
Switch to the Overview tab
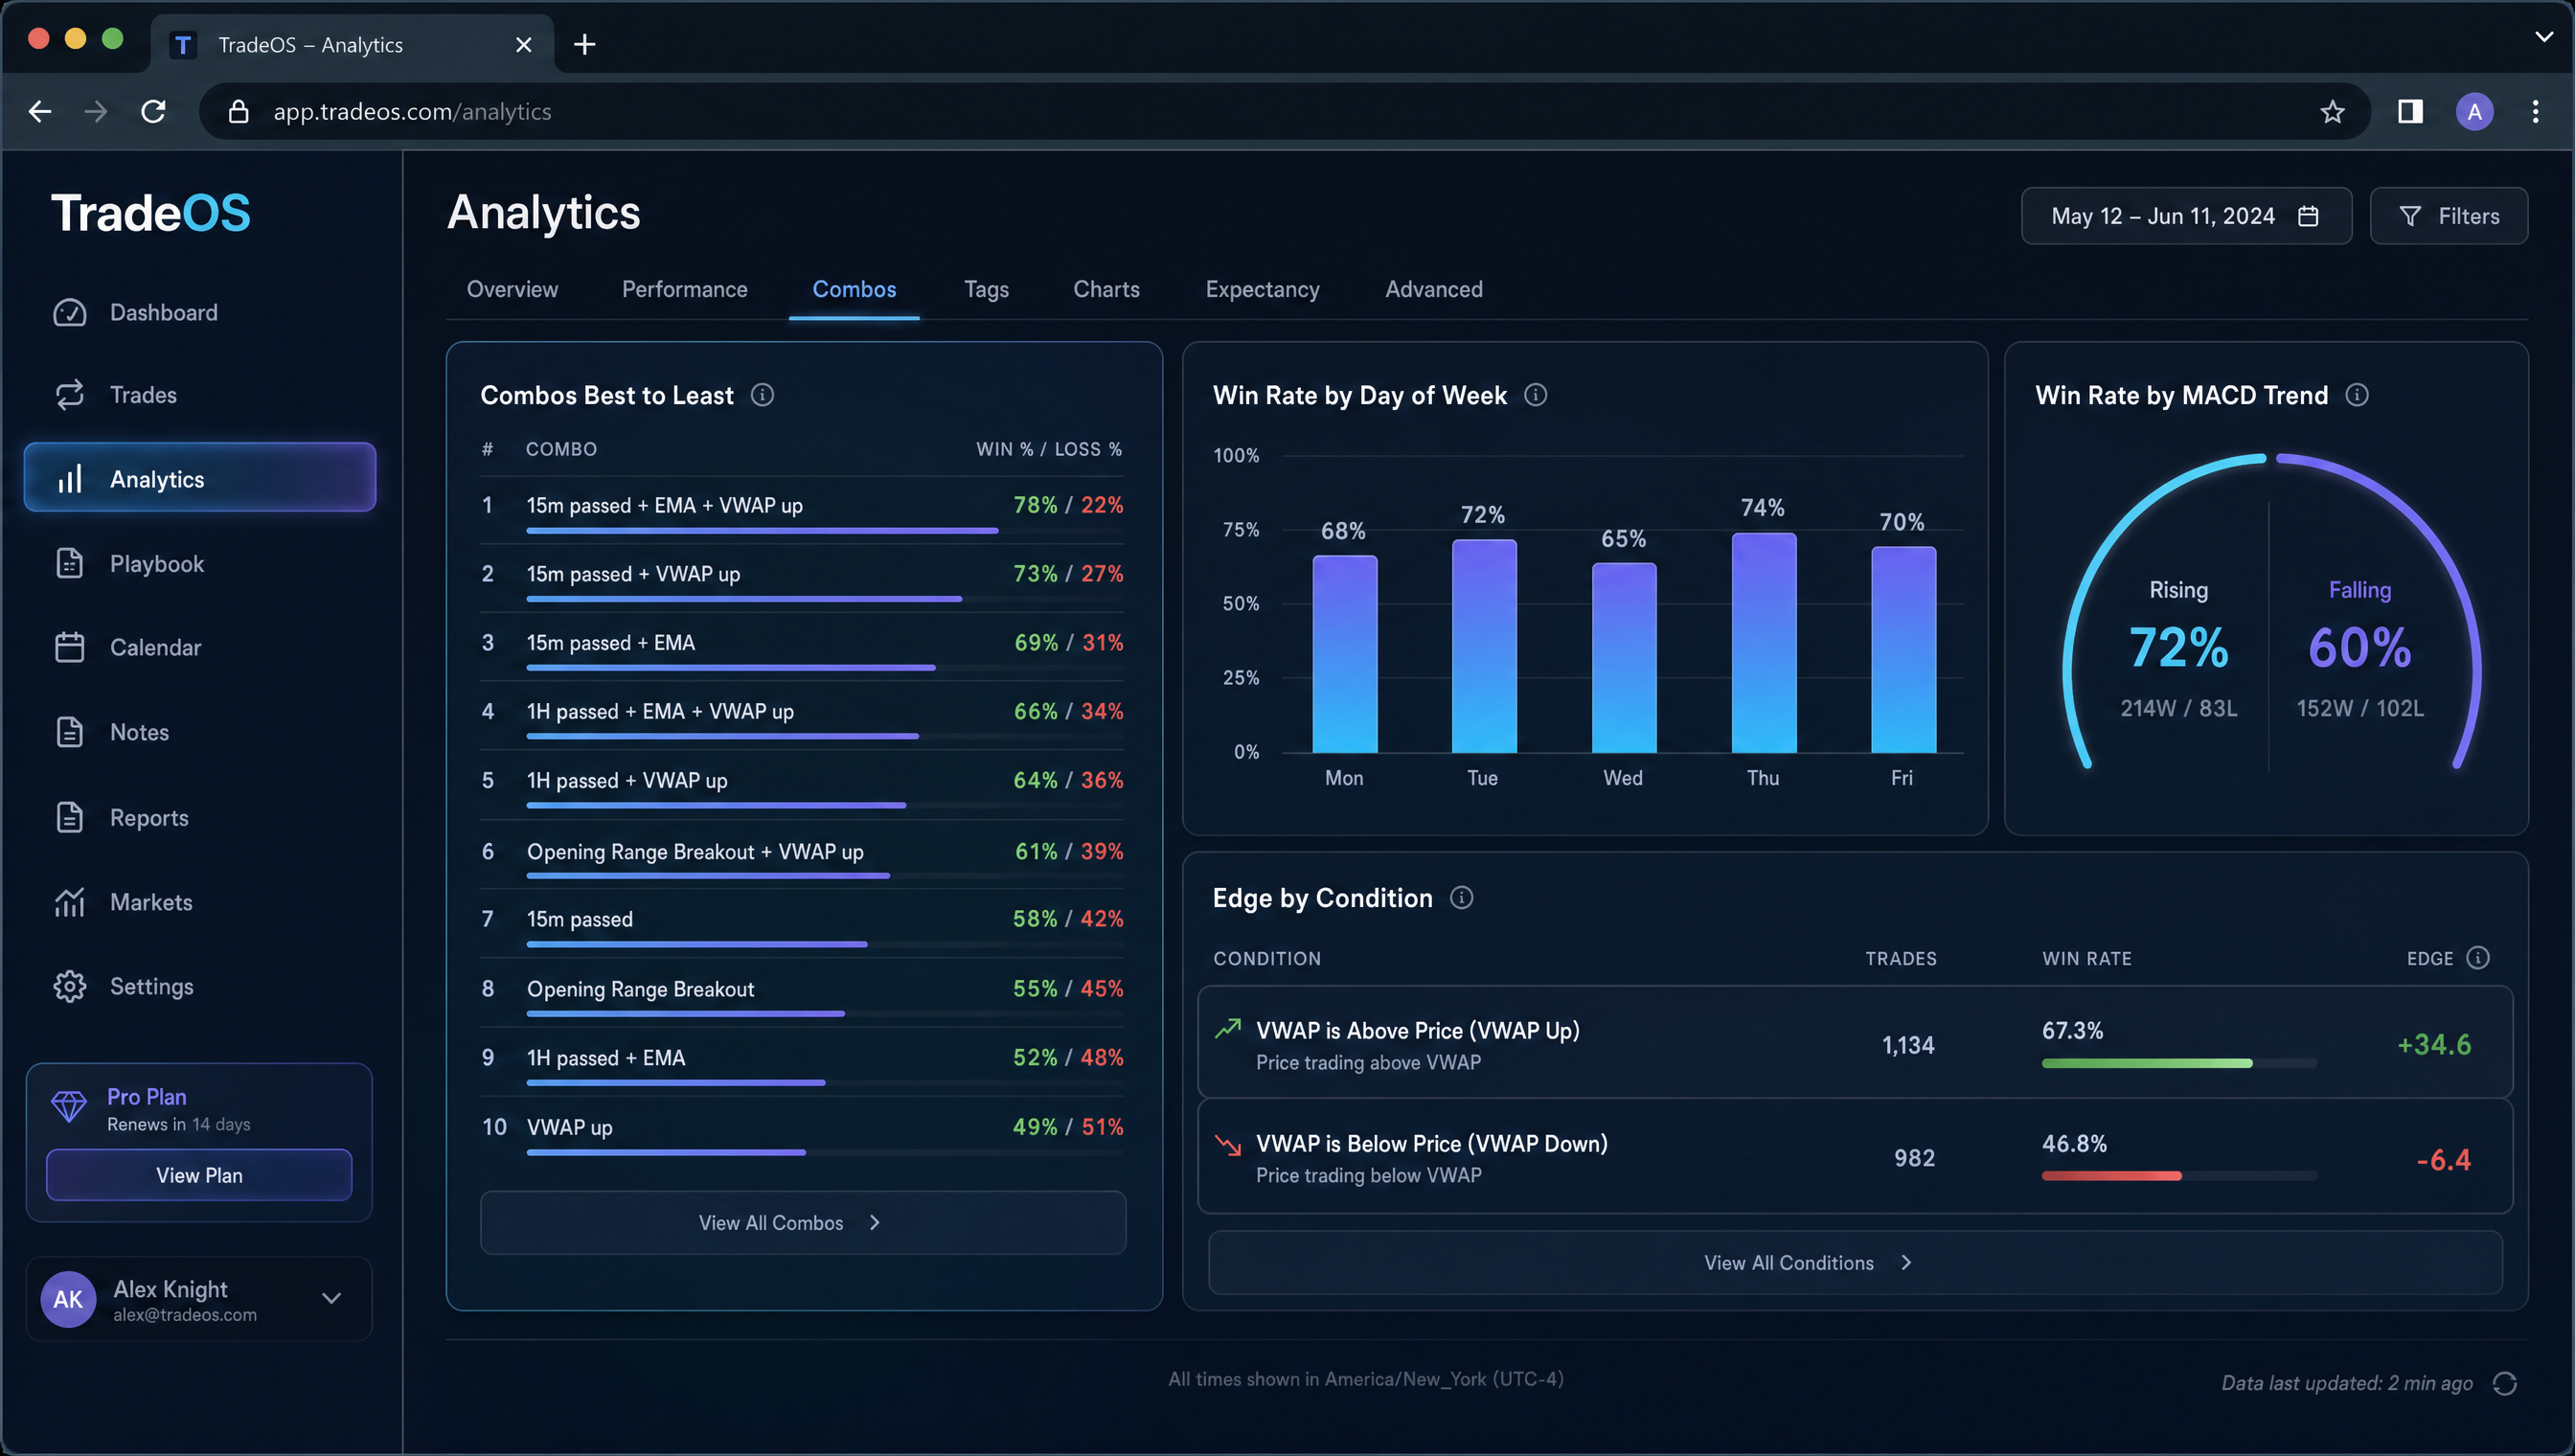coord(512,289)
